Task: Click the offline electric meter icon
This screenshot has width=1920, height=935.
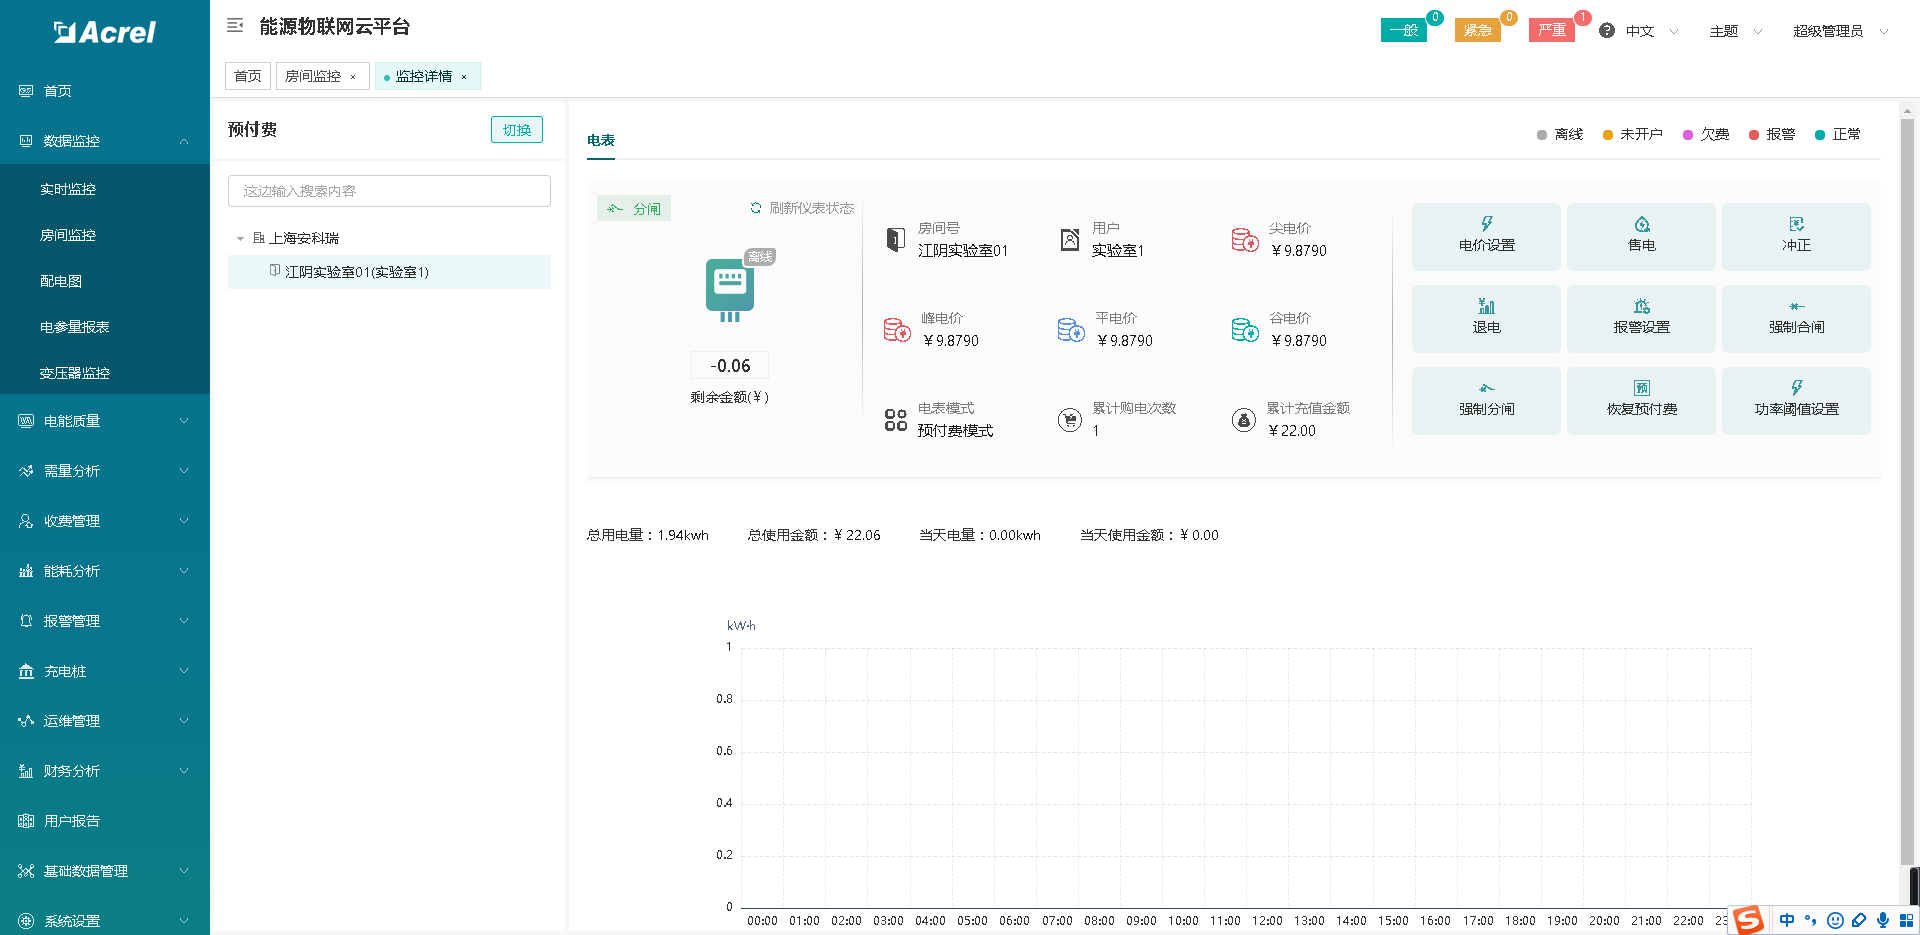Action: [730, 289]
